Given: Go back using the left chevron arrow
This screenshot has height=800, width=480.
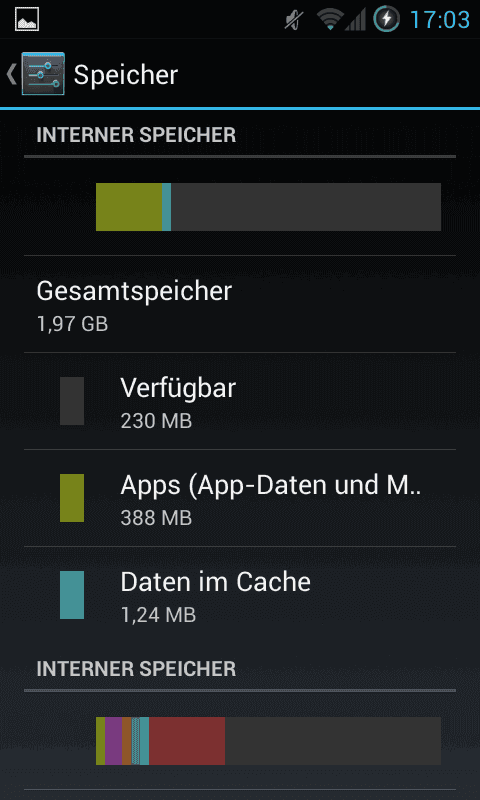Looking at the screenshot, I should [11, 74].
